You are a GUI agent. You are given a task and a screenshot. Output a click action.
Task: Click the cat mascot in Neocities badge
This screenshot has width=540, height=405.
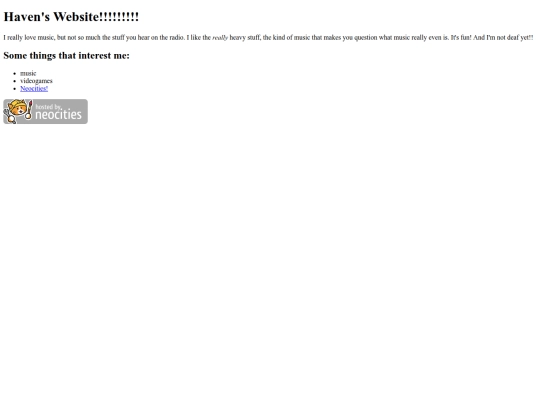pos(18,109)
